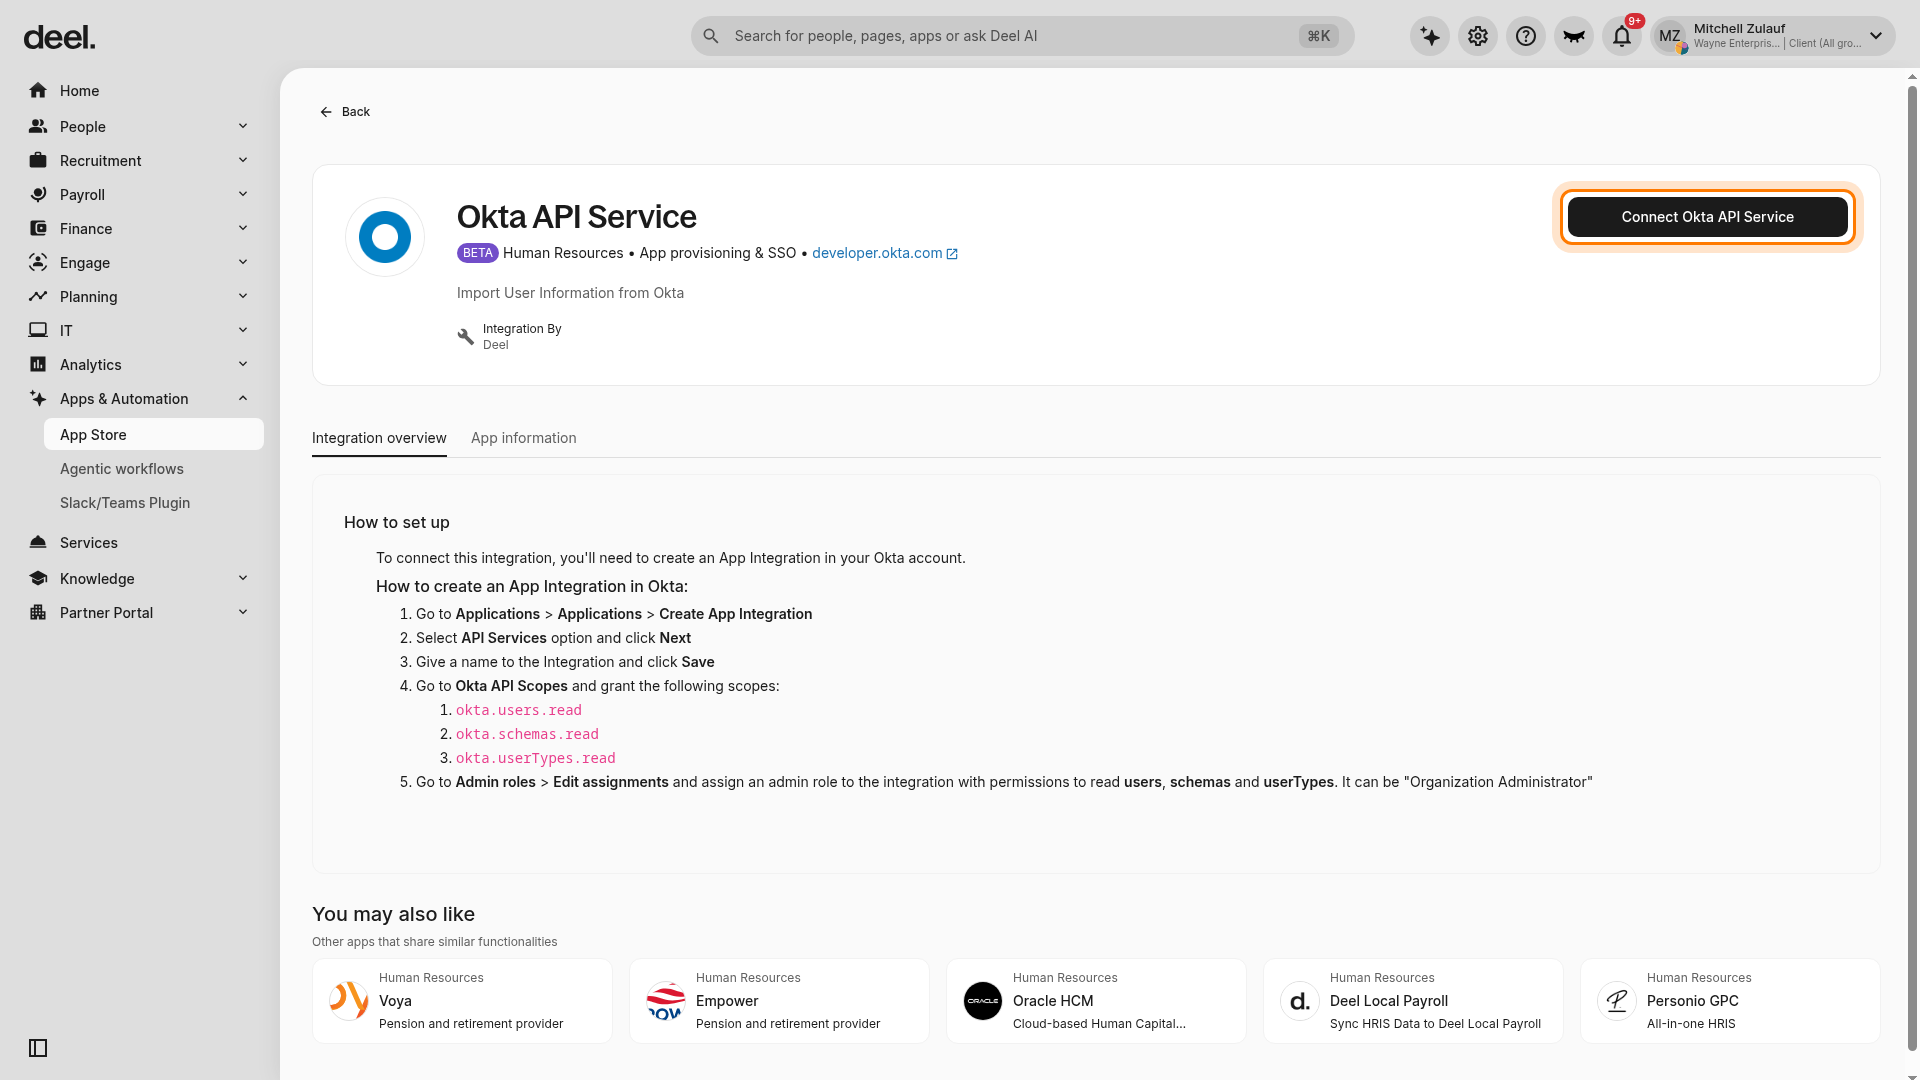This screenshot has height=1080, width=1920.
Task: Collapse the Apps & Automation chevron
Action: tap(243, 398)
